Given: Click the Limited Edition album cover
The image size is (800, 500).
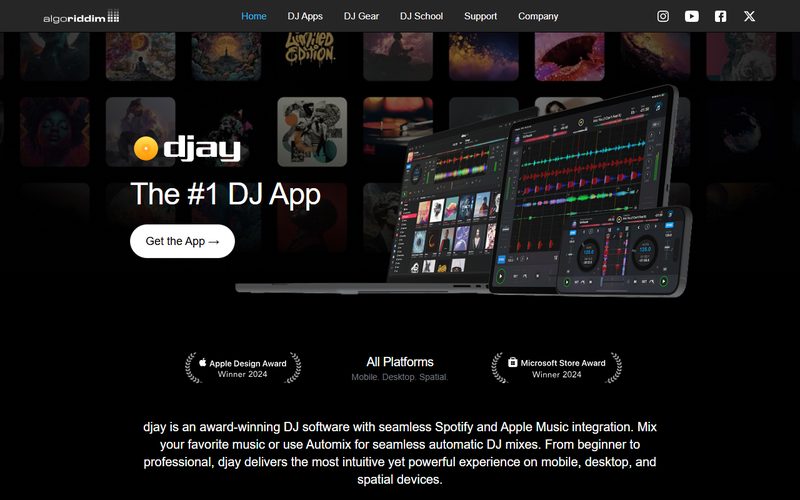Looking at the screenshot, I should coord(311,55).
